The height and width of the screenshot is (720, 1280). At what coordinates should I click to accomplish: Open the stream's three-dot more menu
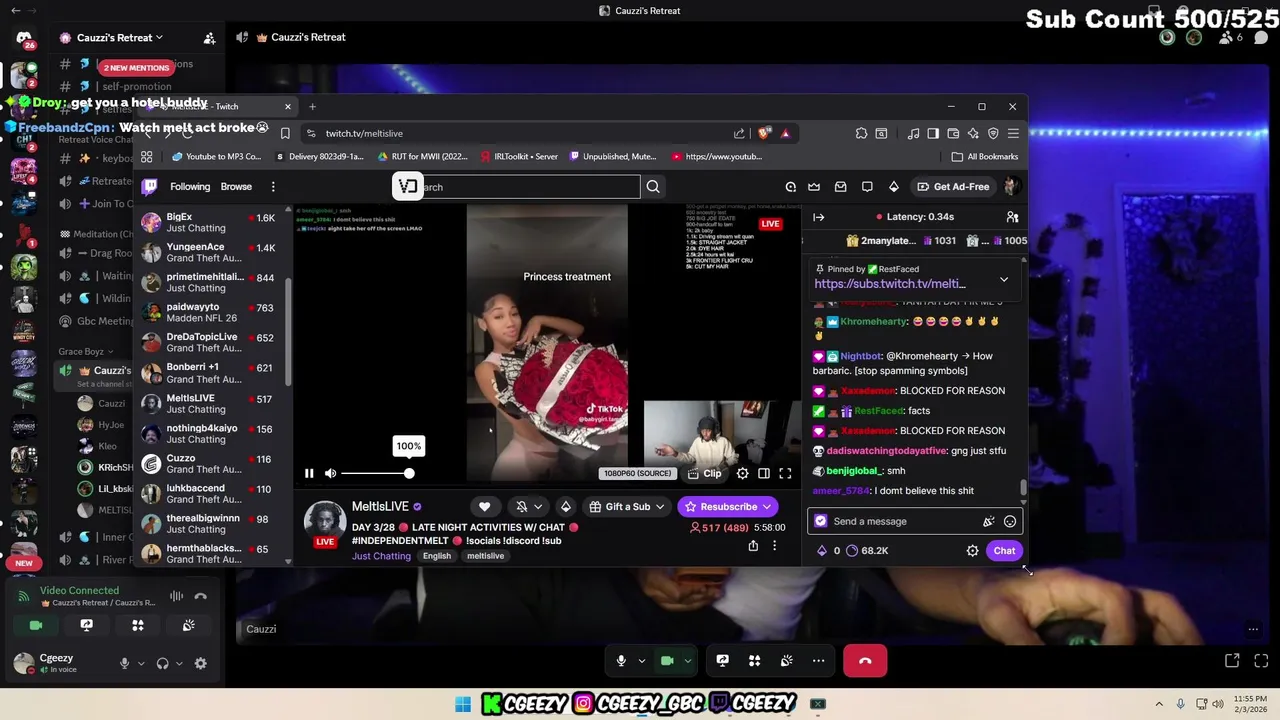coord(774,546)
